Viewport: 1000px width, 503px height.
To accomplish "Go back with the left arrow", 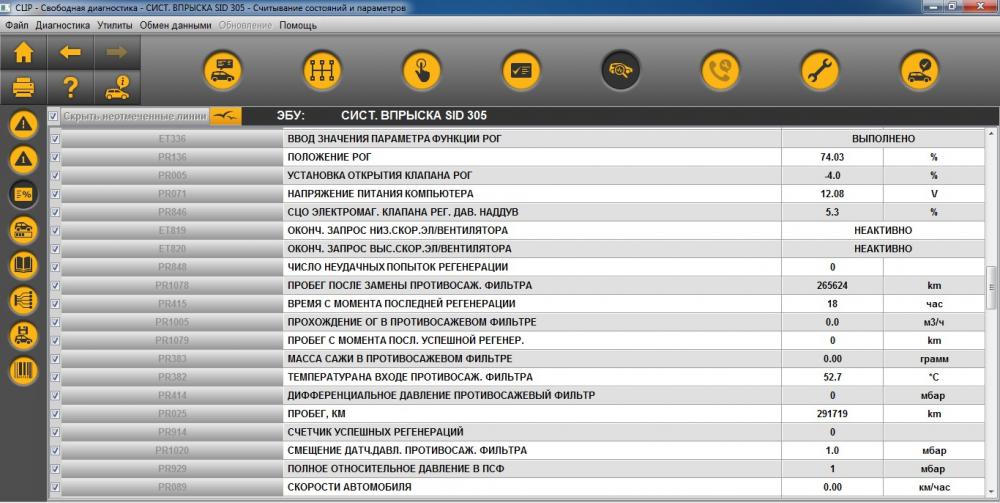I will pos(70,52).
